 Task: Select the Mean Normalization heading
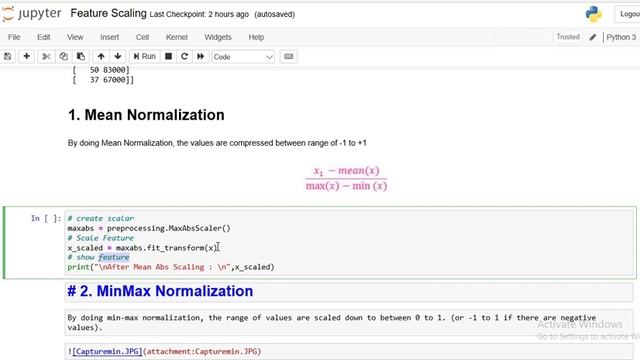coord(146,115)
